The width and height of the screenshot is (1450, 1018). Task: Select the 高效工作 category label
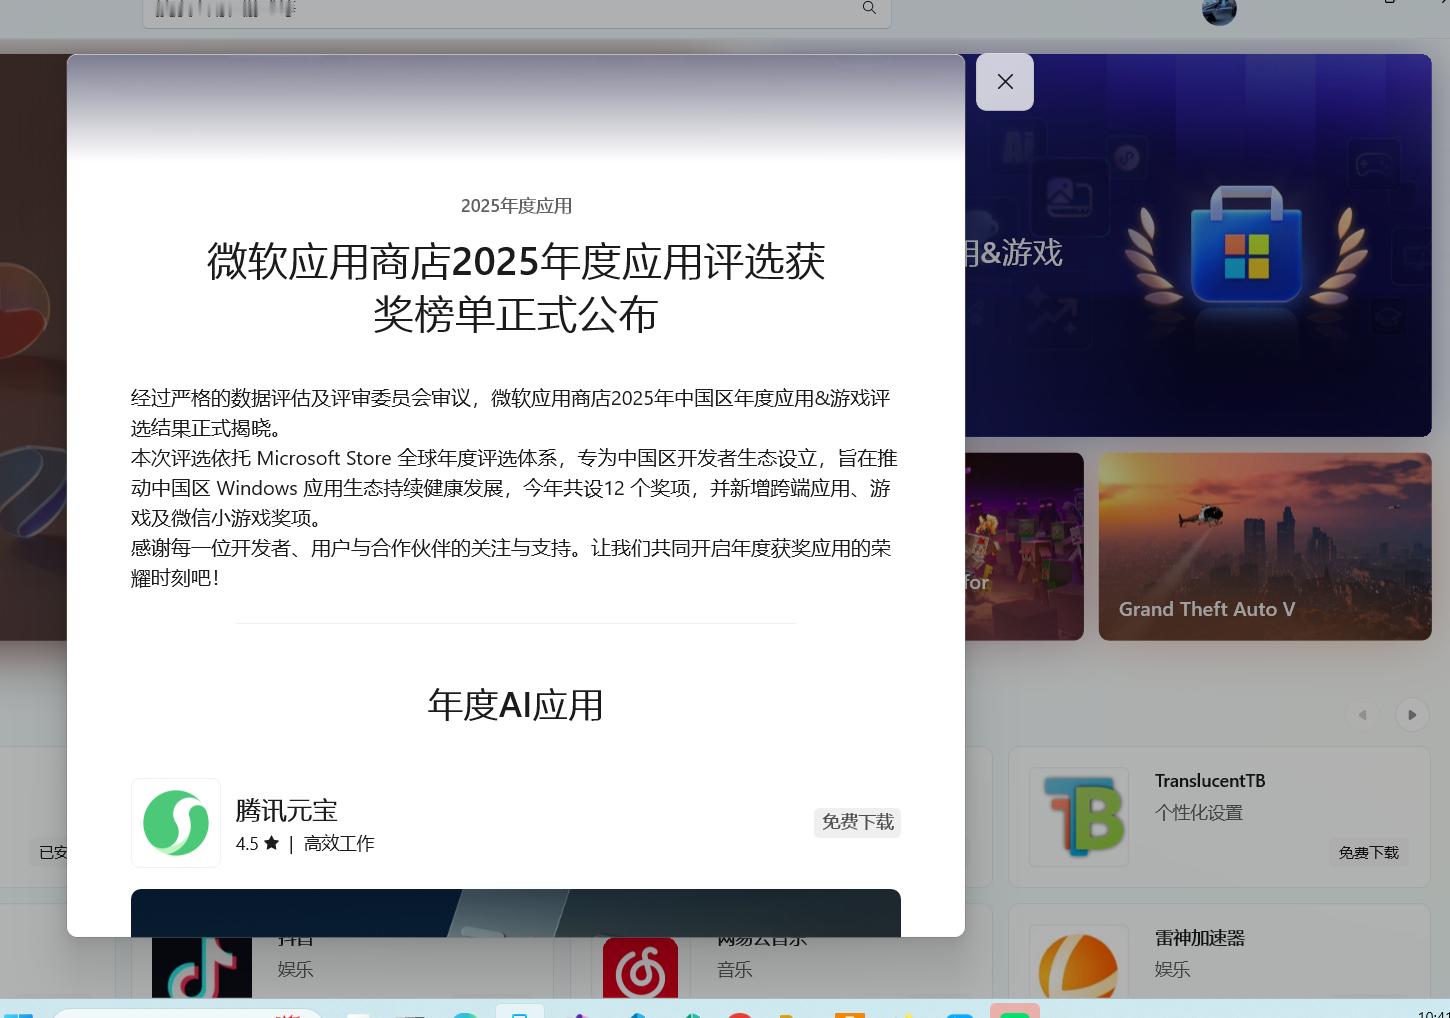click(339, 844)
